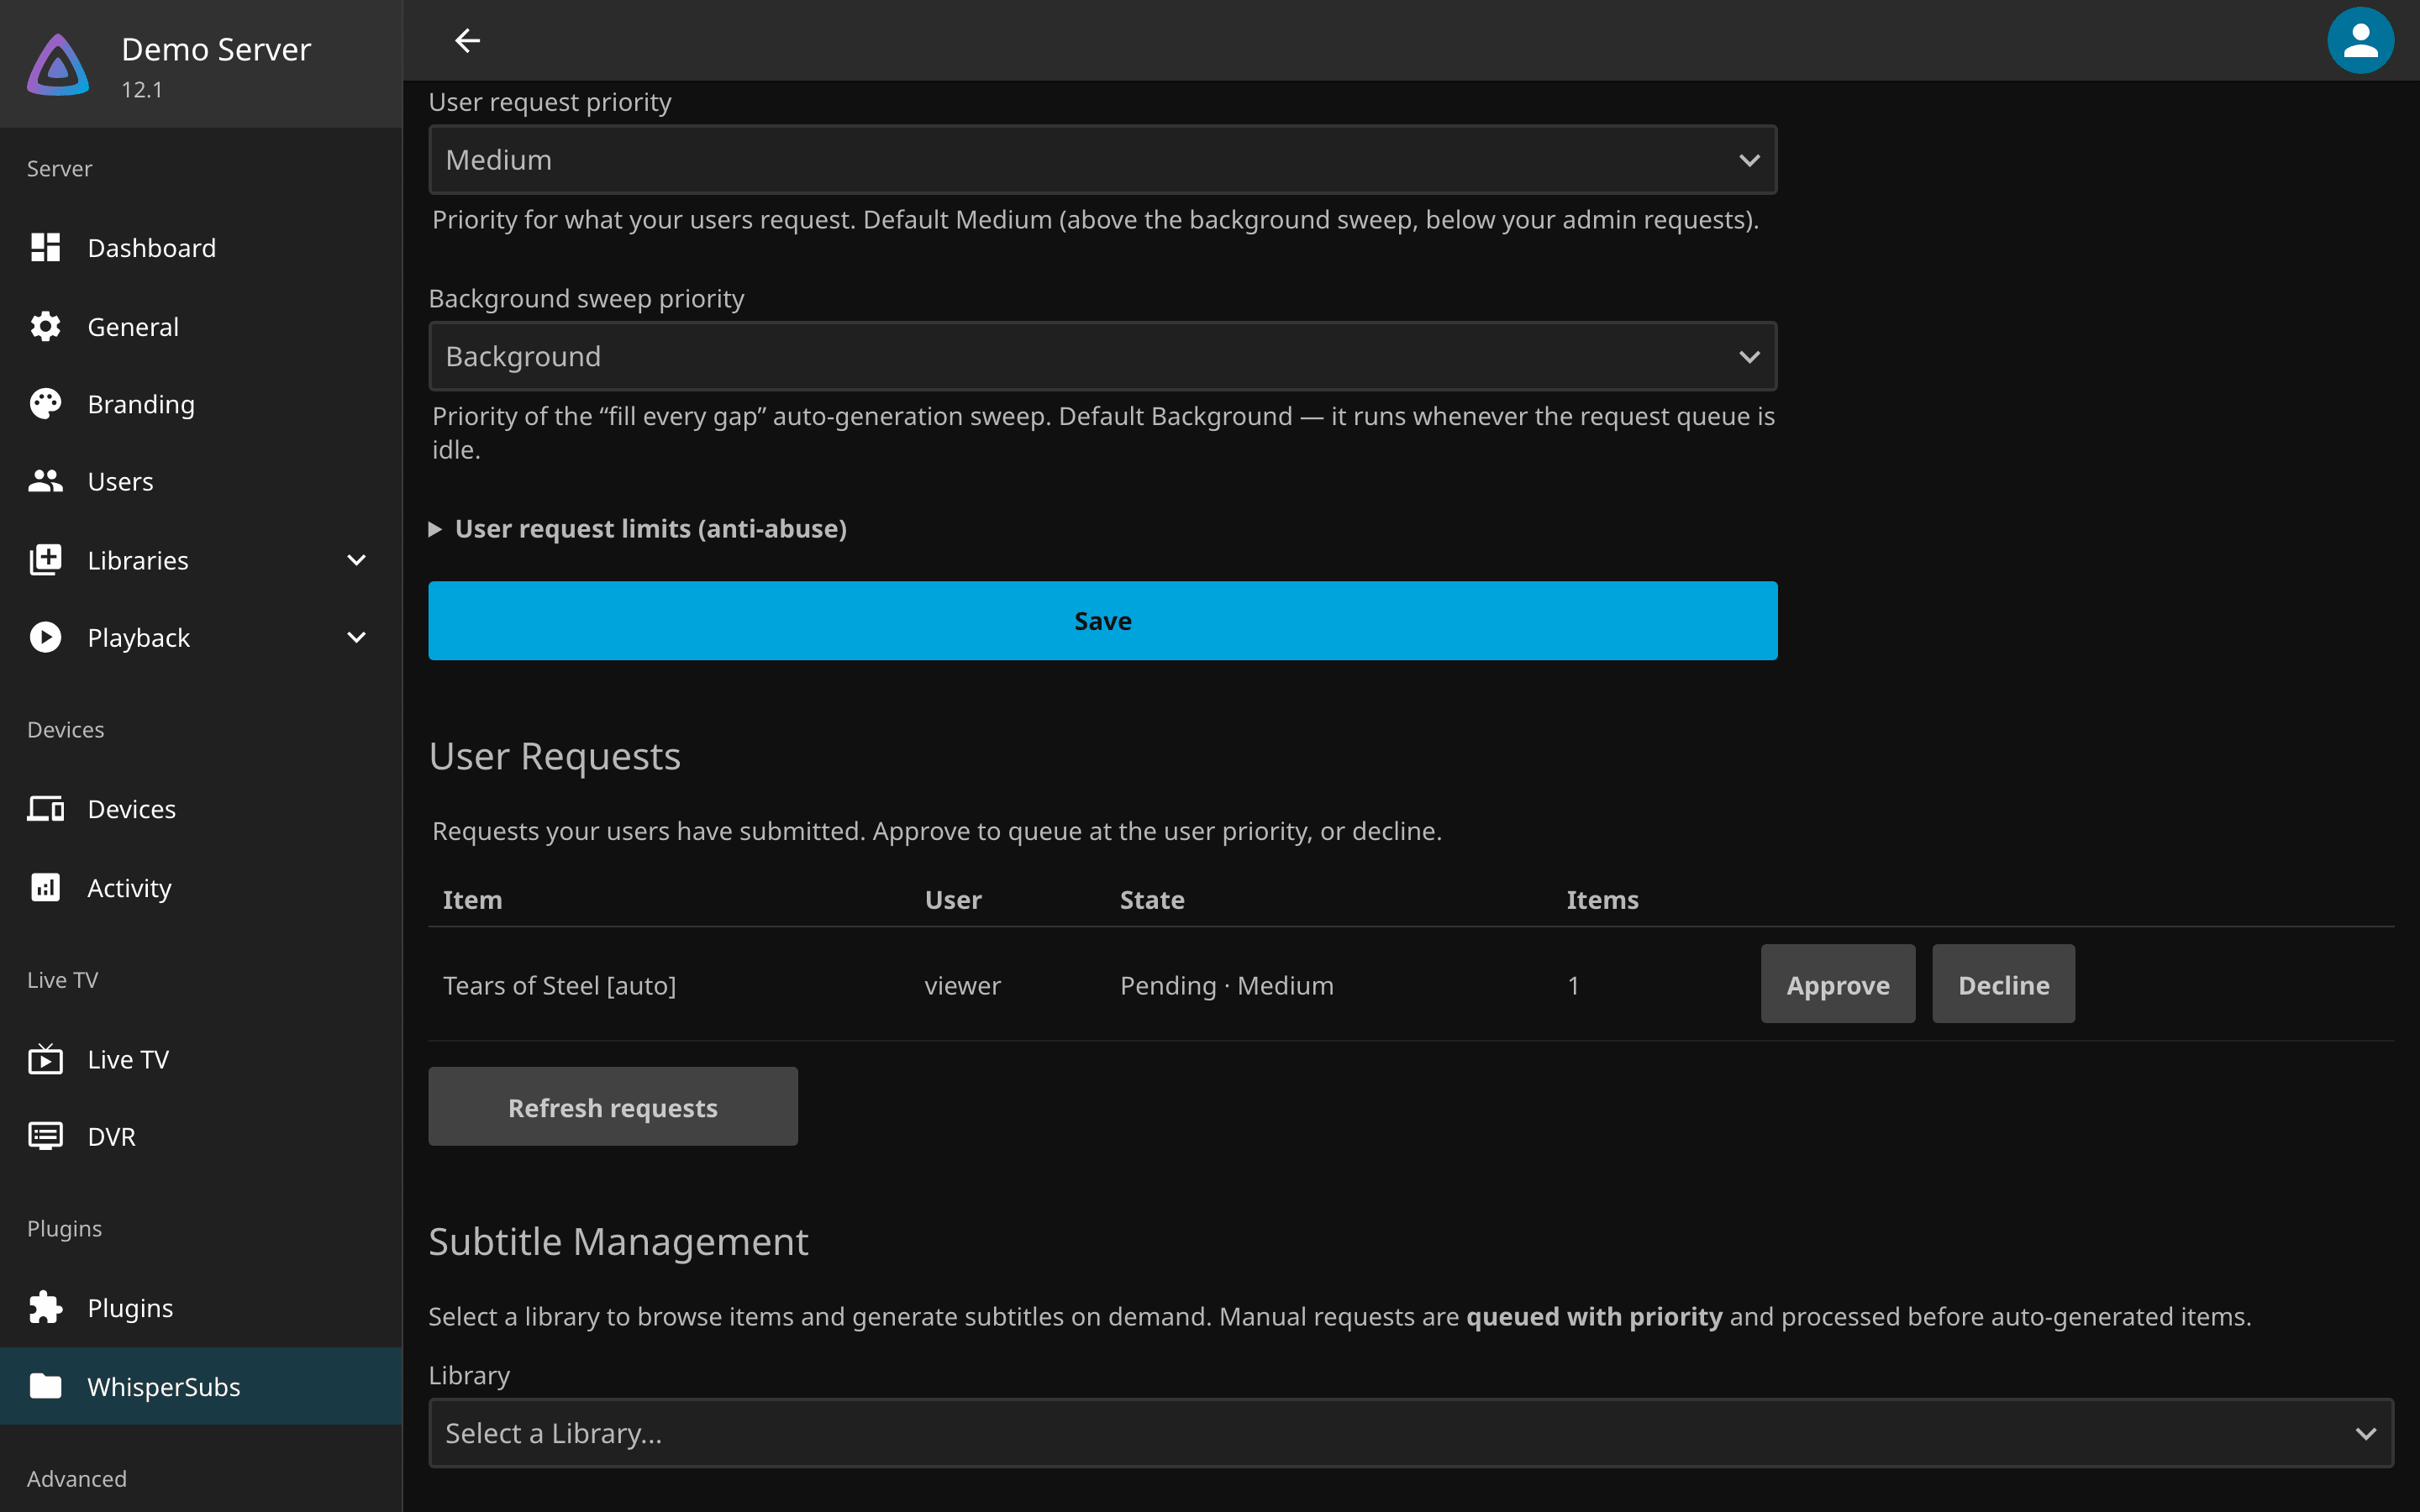
Task: Click the viewer user cell
Action: click(x=962, y=985)
